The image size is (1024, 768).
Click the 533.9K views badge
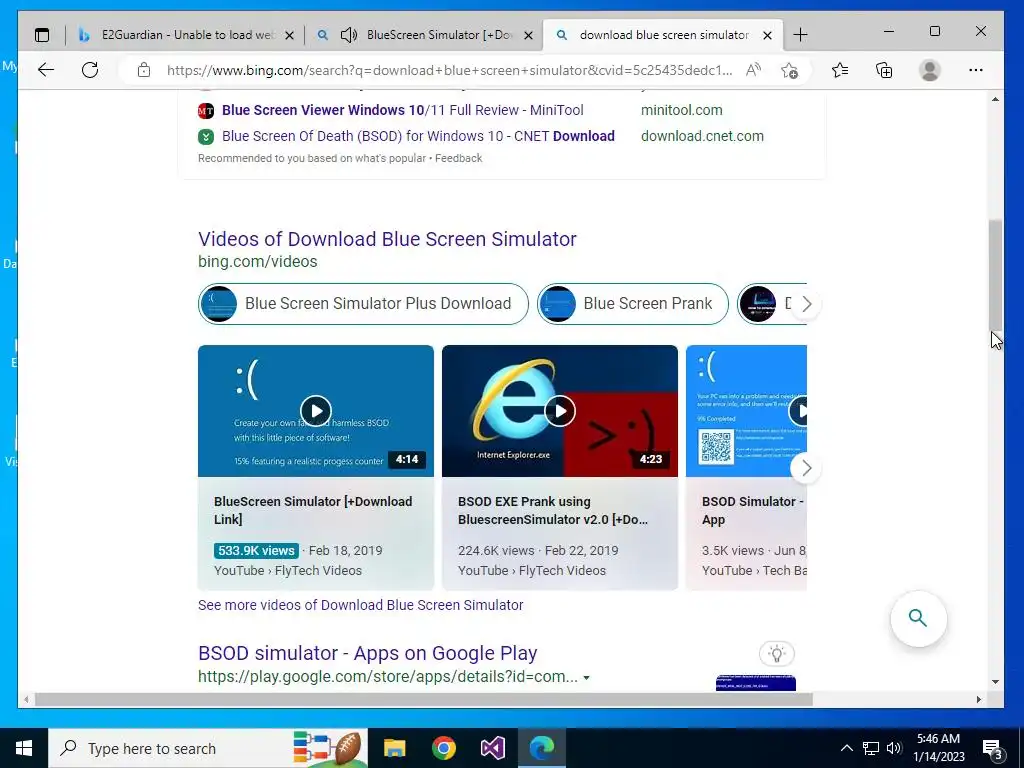click(x=256, y=551)
